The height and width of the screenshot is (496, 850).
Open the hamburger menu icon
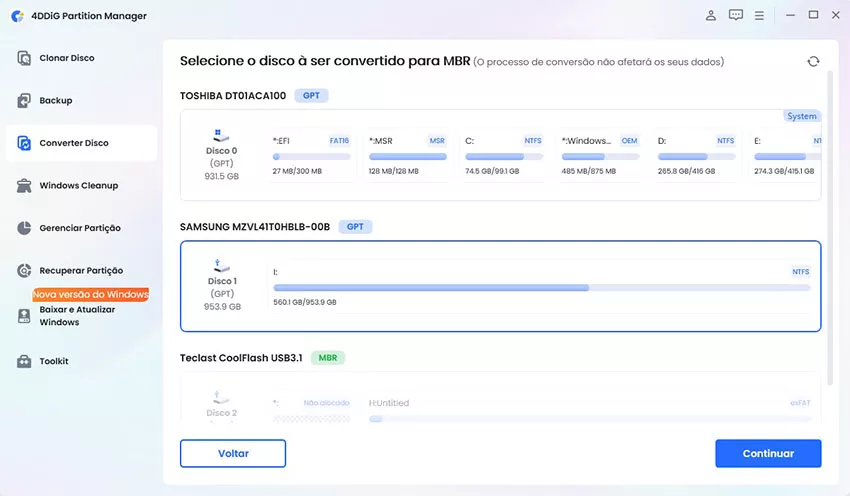click(x=759, y=16)
